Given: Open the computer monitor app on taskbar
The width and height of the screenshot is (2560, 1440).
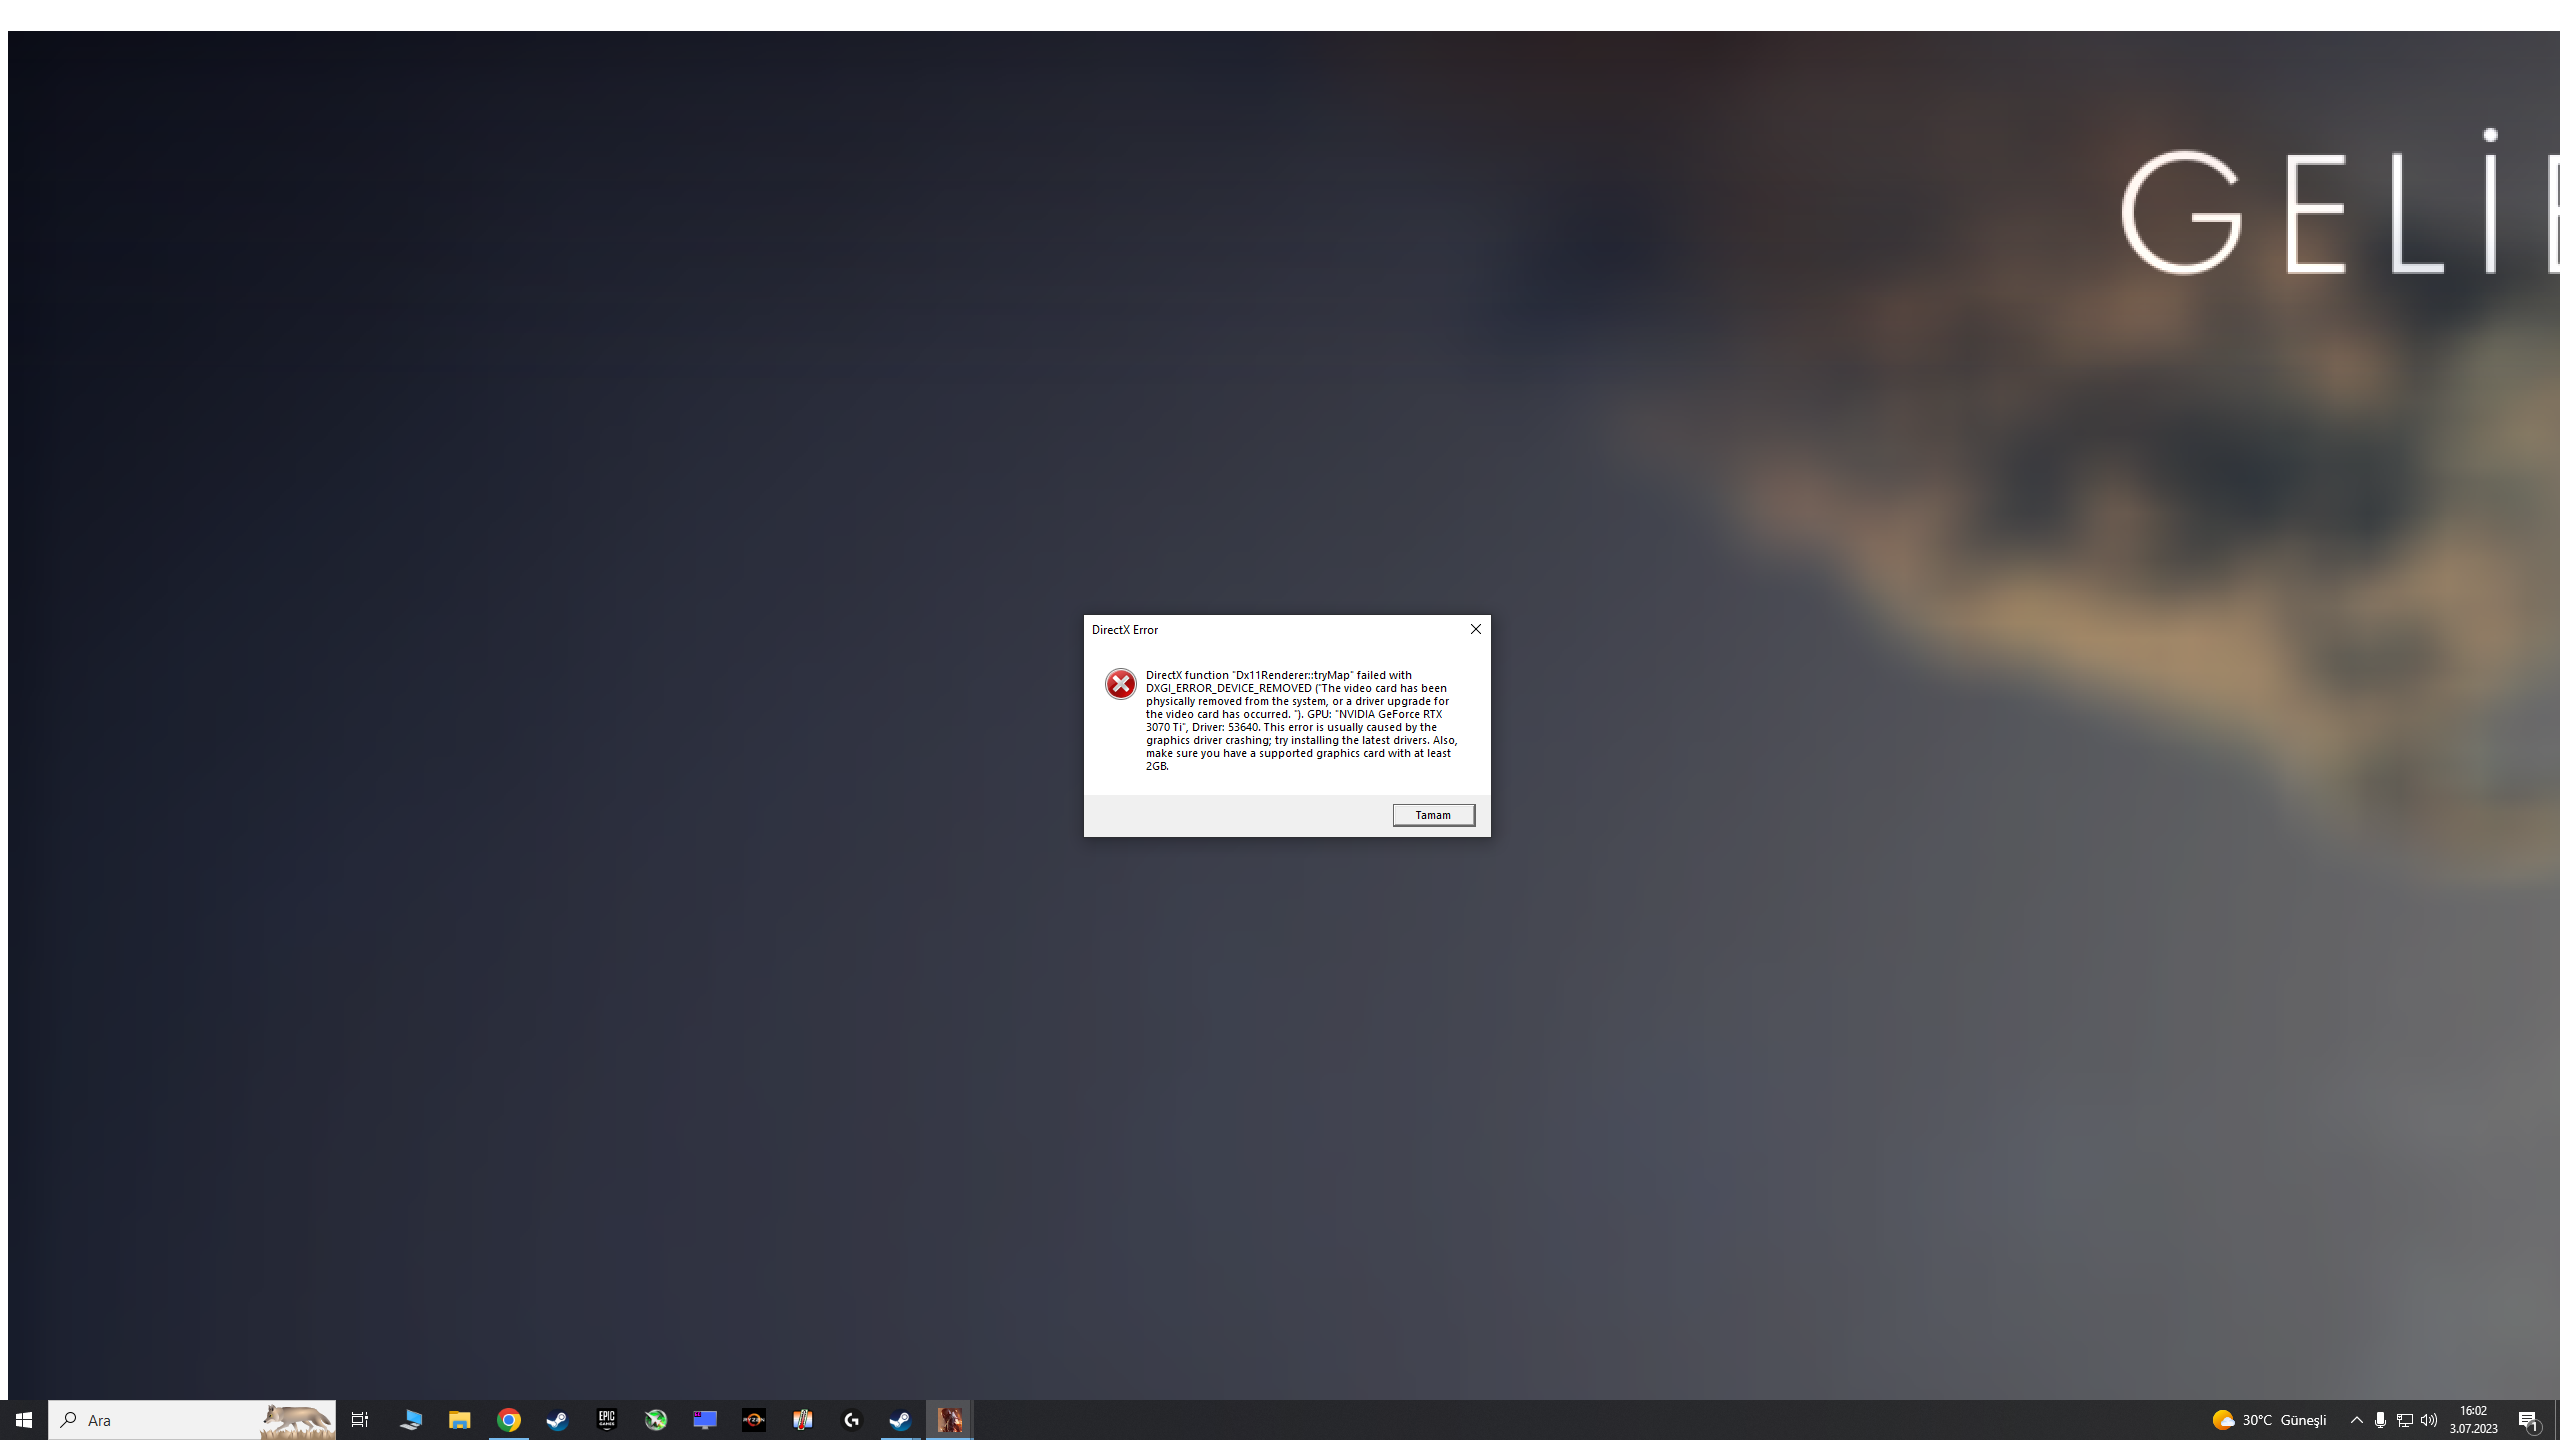Looking at the screenshot, I should [410, 1420].
